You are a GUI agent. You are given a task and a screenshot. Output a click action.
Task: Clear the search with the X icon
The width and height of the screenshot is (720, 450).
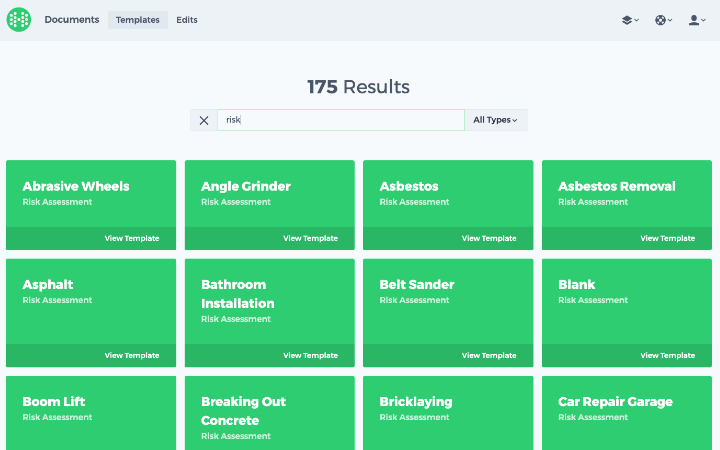tap(204, 120)
